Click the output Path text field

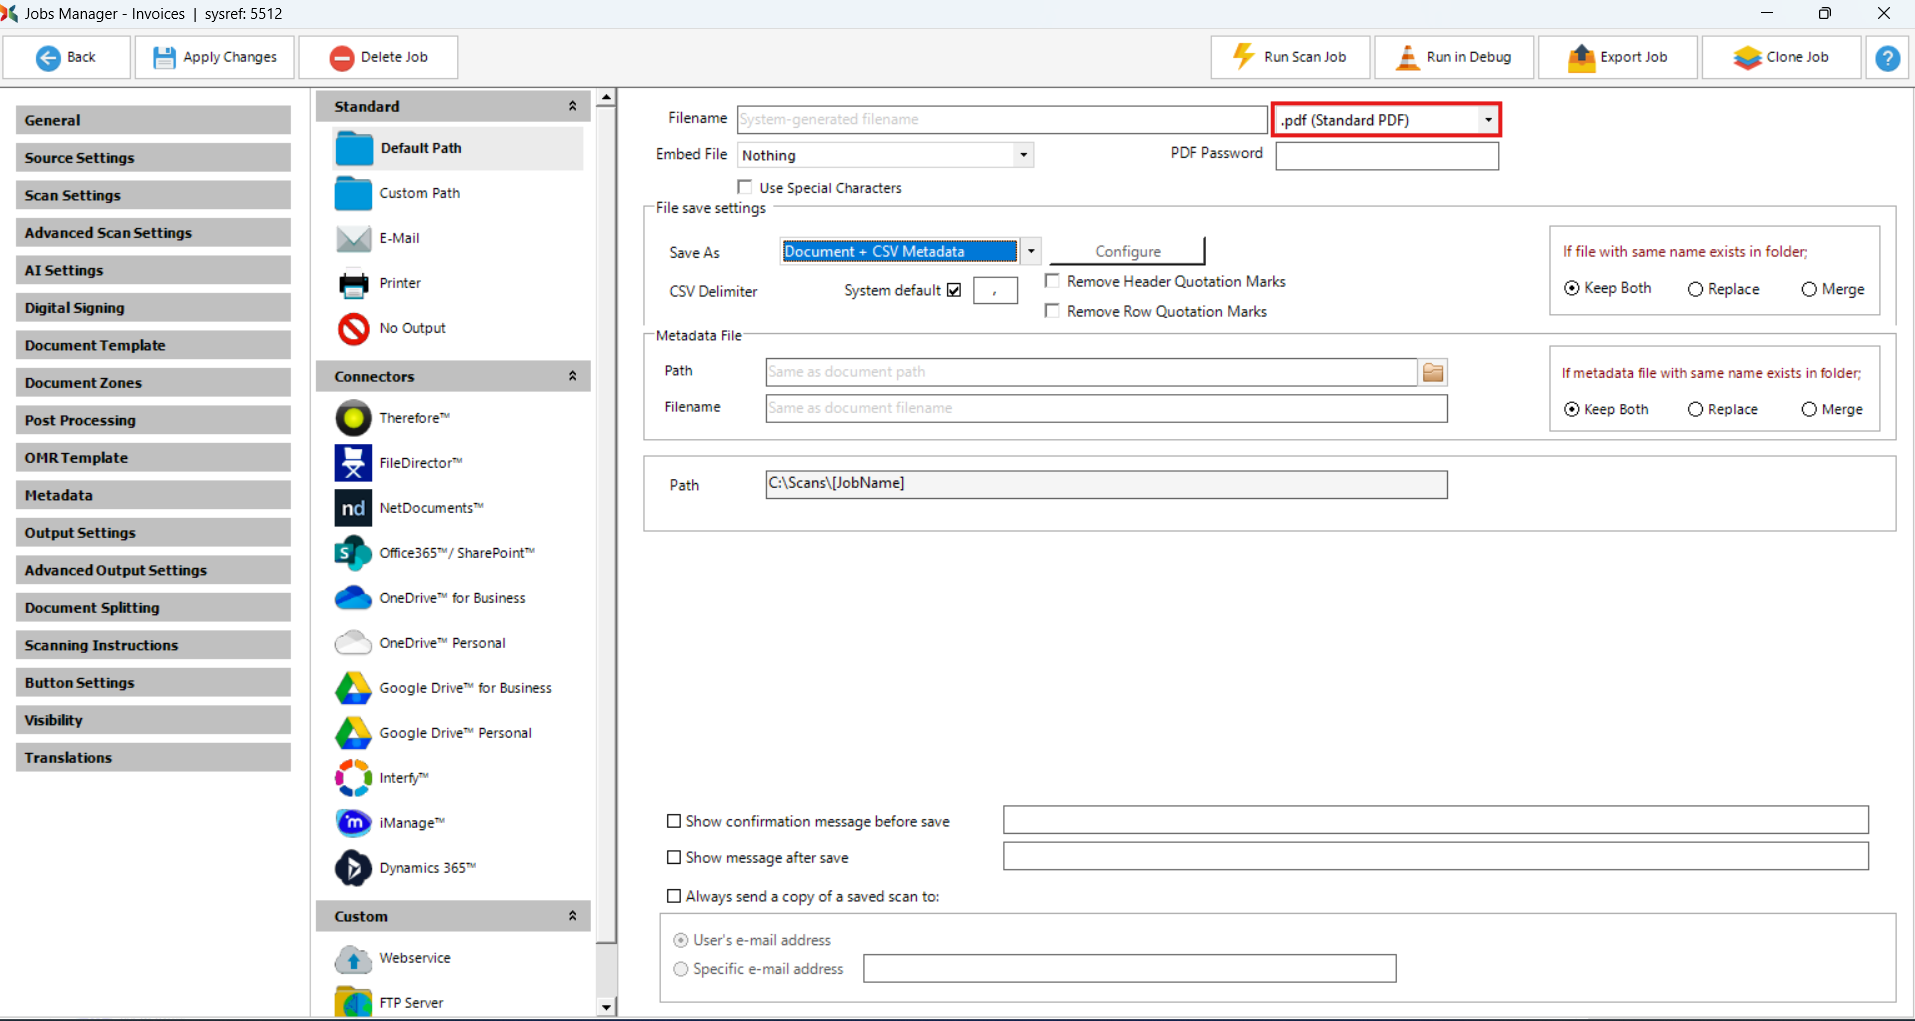(1105, 484)
